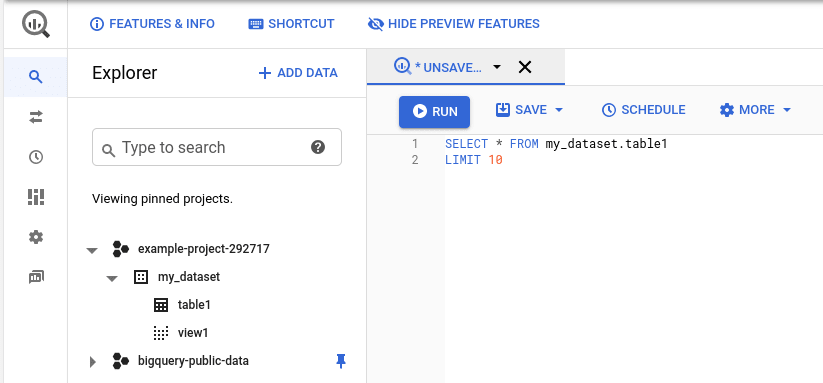Image resolution: width=823 pixels, height=383 pixels.
Task: Open Scheduled queries clock icon in sidebar
Action: [36, 157]
